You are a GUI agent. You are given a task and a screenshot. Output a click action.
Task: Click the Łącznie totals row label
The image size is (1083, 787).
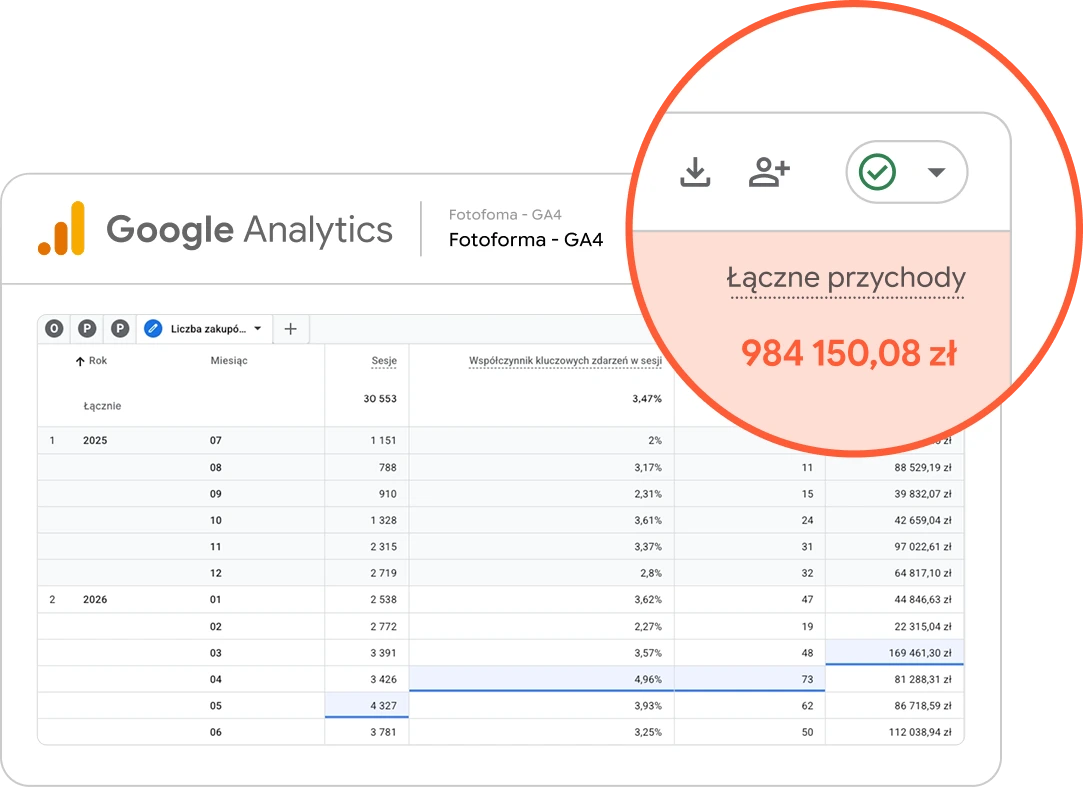pyautogui.click(x=102, y=406)
